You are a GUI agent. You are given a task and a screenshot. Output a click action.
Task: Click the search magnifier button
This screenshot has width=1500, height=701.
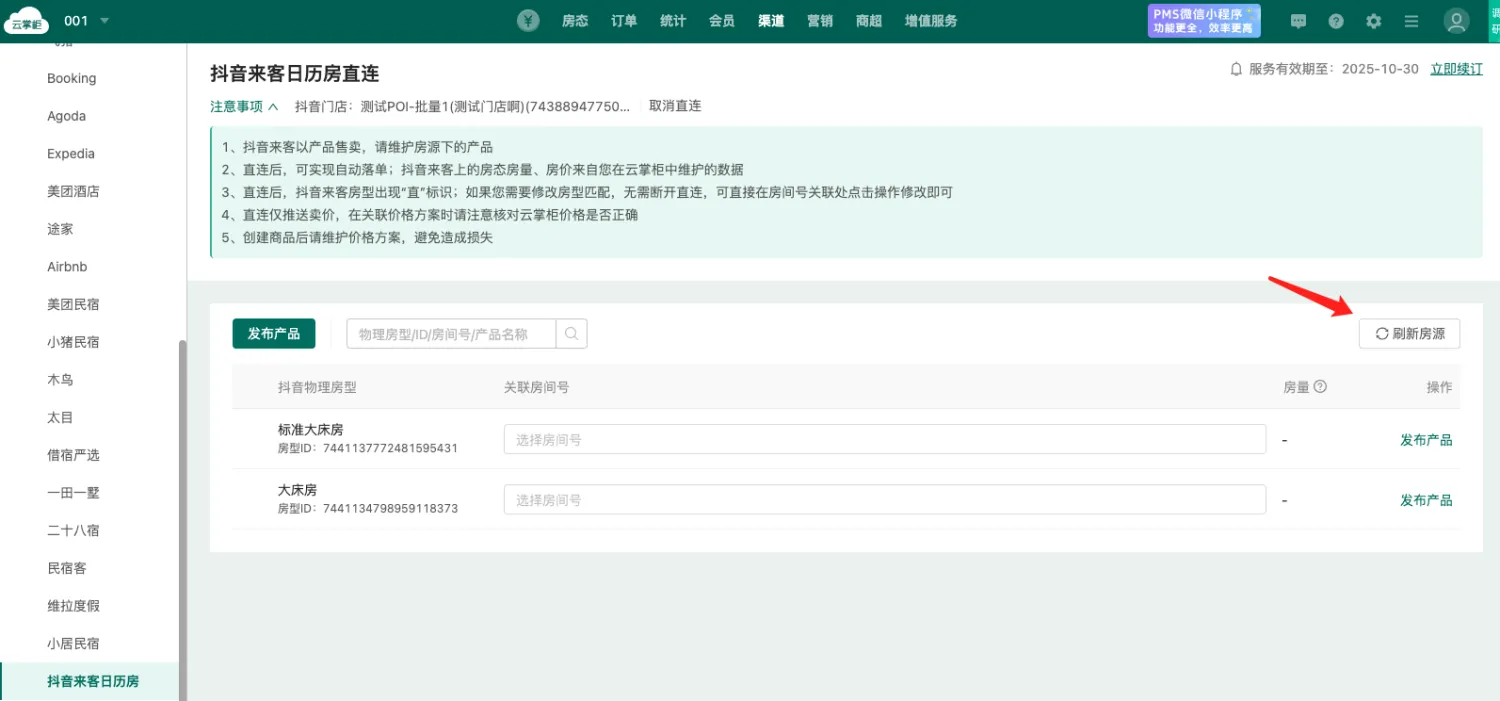(572, 334)
